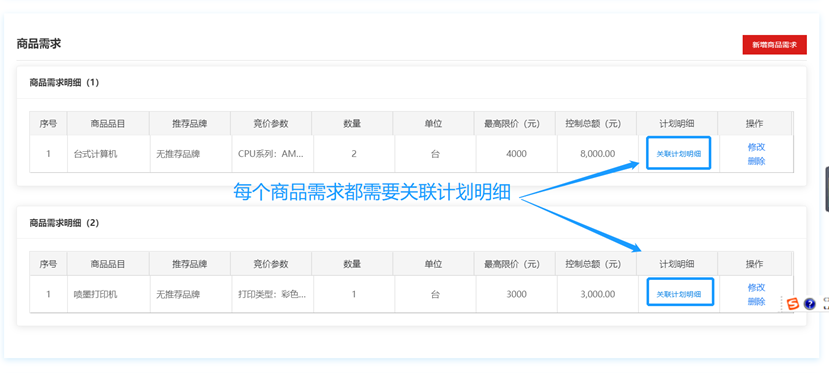Click quantity 2 in 台式计算机 row

point(354,154)
